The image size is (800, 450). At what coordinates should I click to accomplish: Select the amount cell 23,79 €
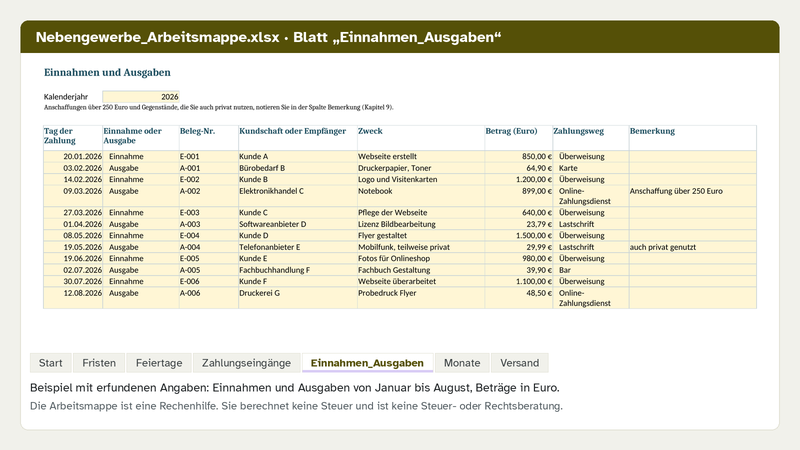[x=518, y=224]
